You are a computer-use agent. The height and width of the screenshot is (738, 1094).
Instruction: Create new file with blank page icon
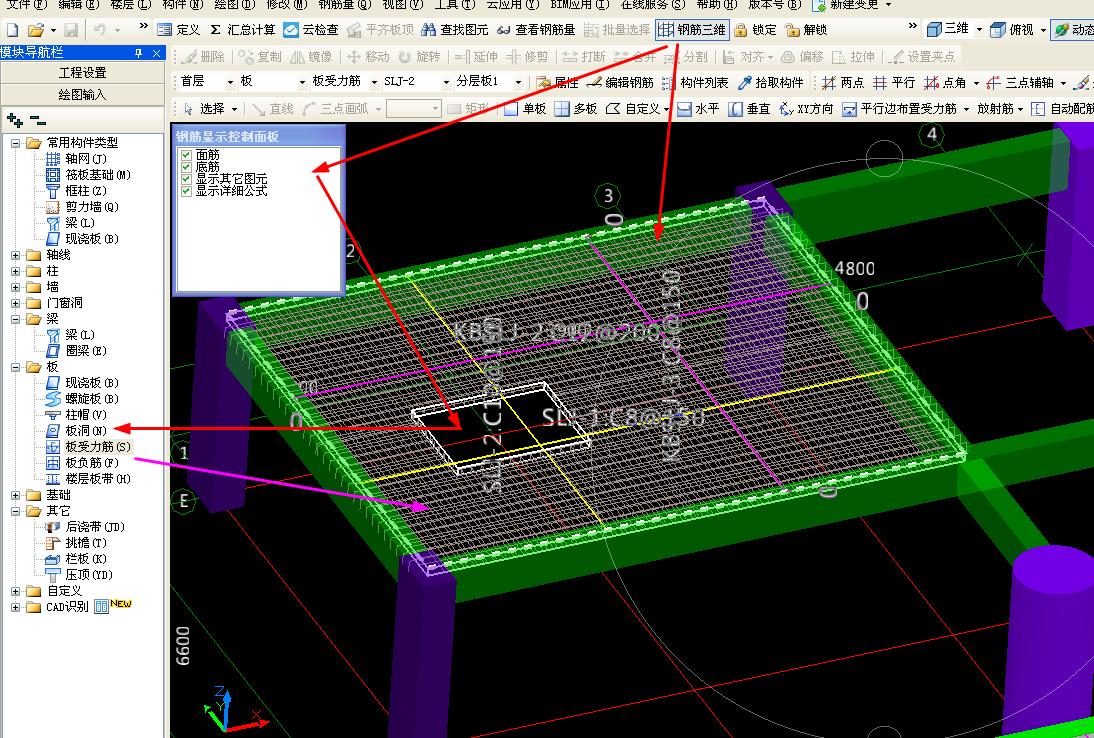[x=13, y=30]
